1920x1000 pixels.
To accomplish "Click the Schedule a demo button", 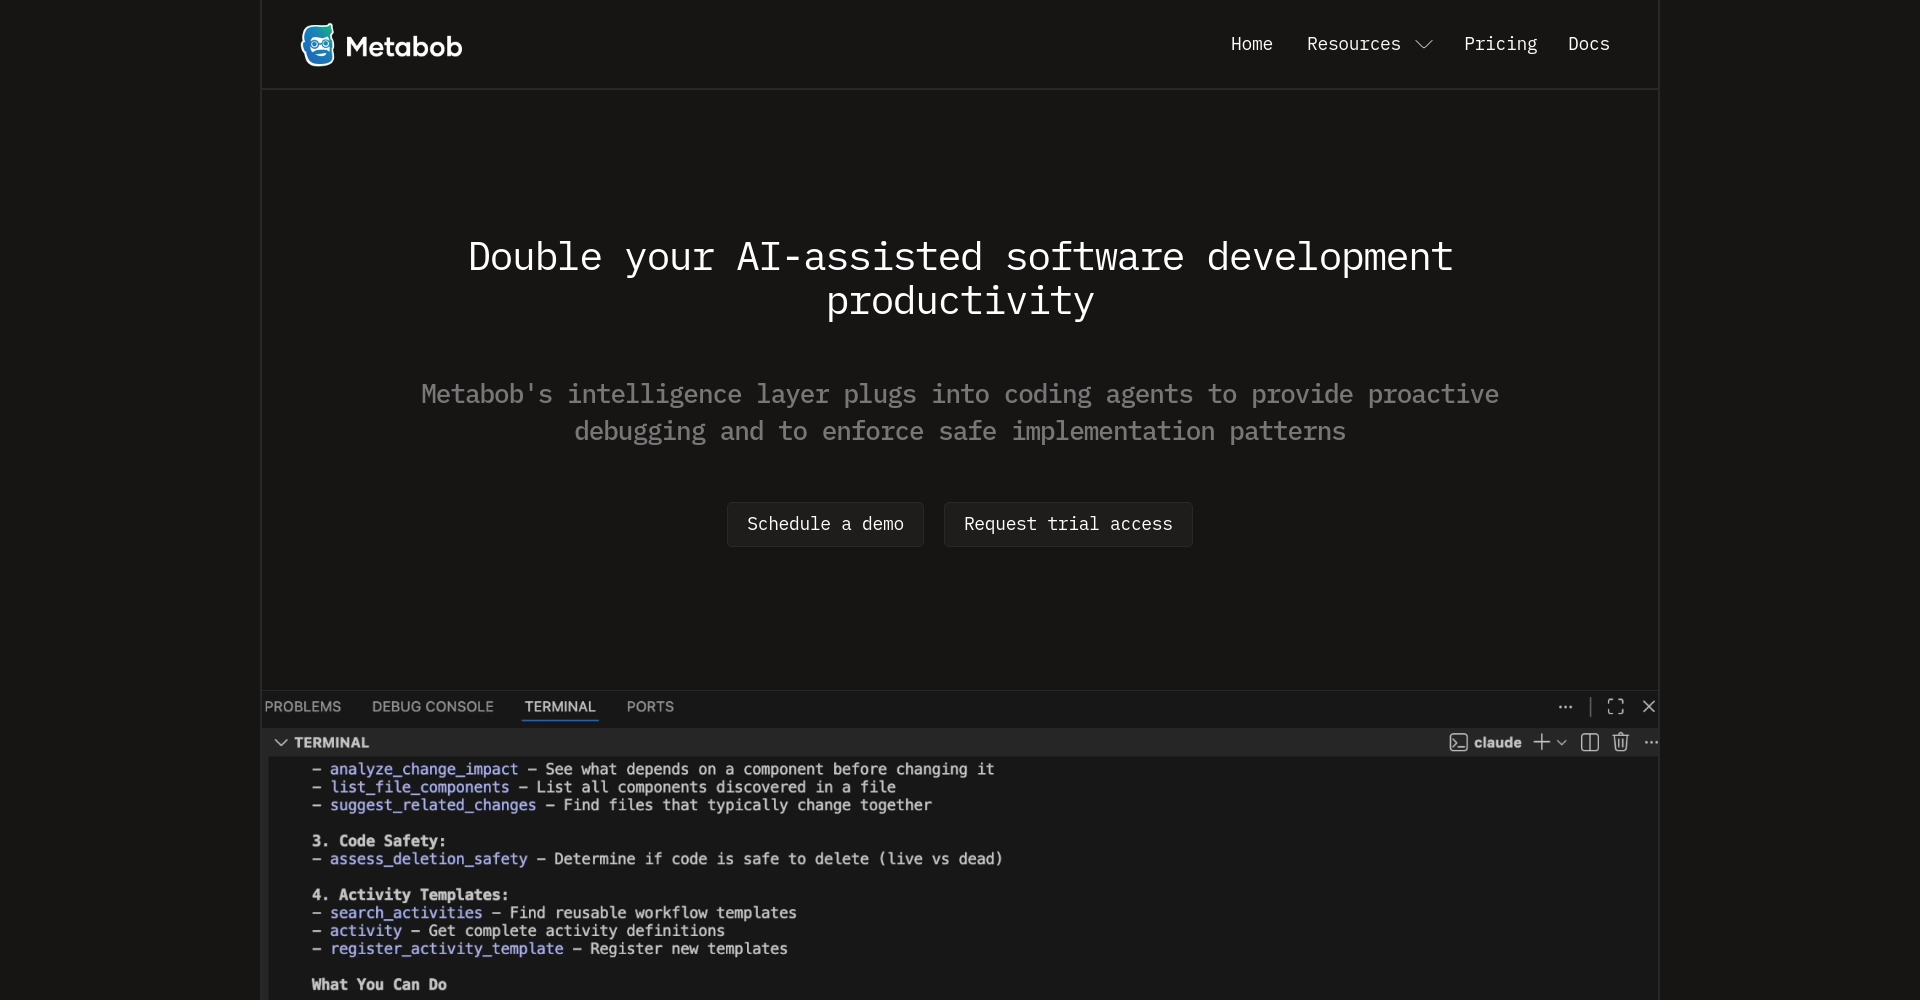I will [x=825, y=524].
